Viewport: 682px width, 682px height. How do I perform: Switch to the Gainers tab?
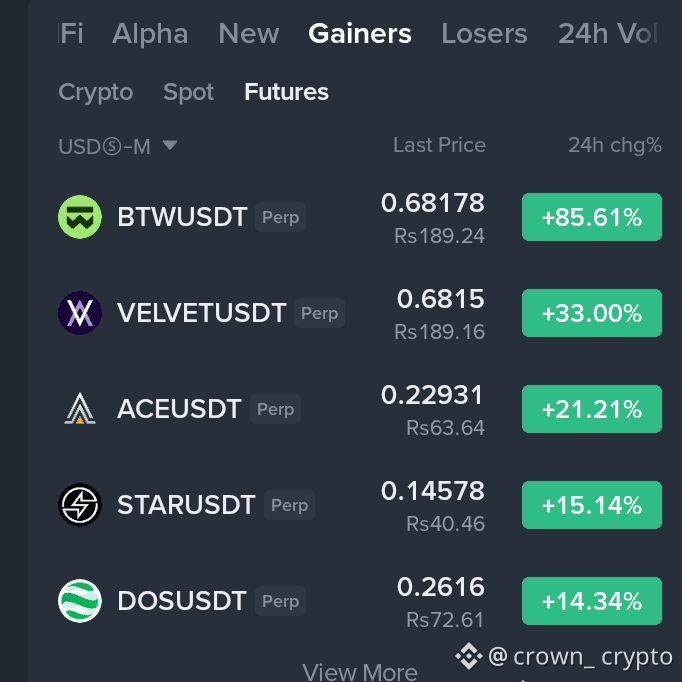point(360,33)
